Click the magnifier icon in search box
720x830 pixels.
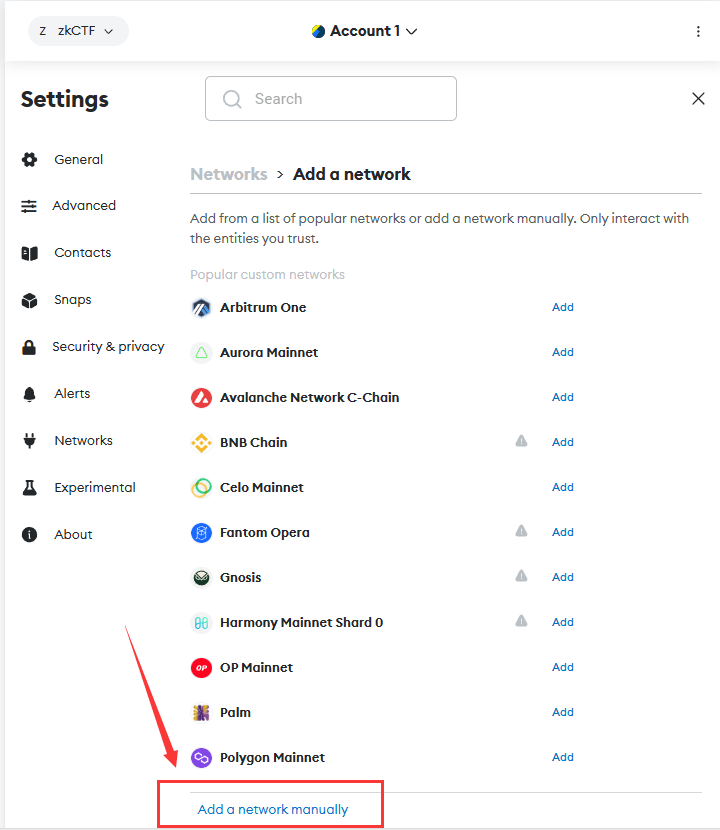click(232, 99)
